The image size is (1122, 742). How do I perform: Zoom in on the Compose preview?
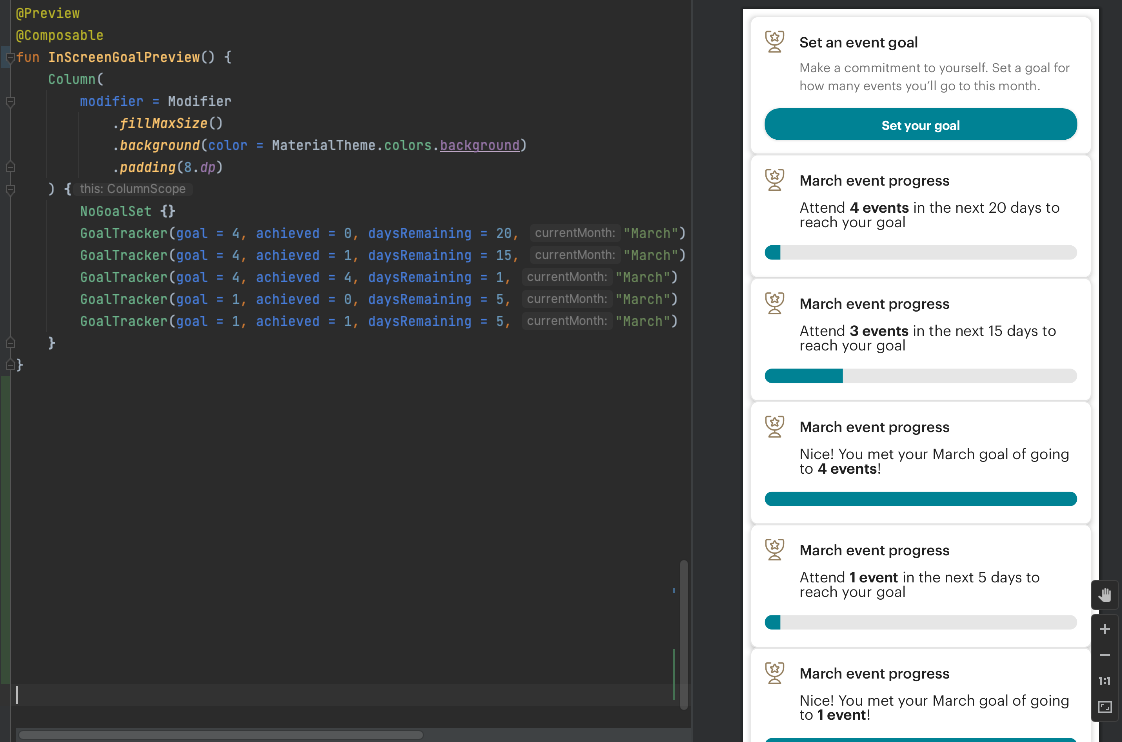point(1104,629)
